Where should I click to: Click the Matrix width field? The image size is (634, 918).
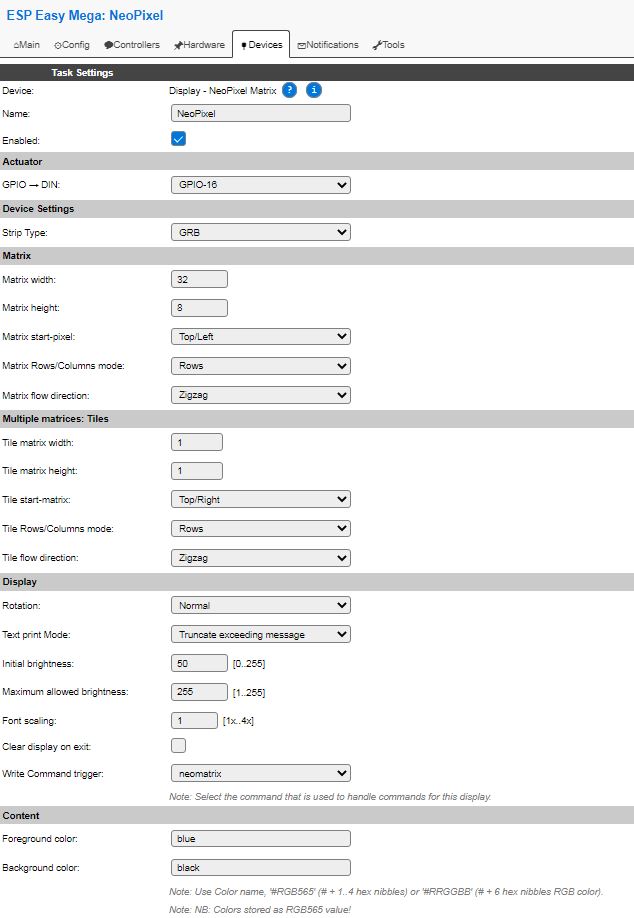coord(199,279)
